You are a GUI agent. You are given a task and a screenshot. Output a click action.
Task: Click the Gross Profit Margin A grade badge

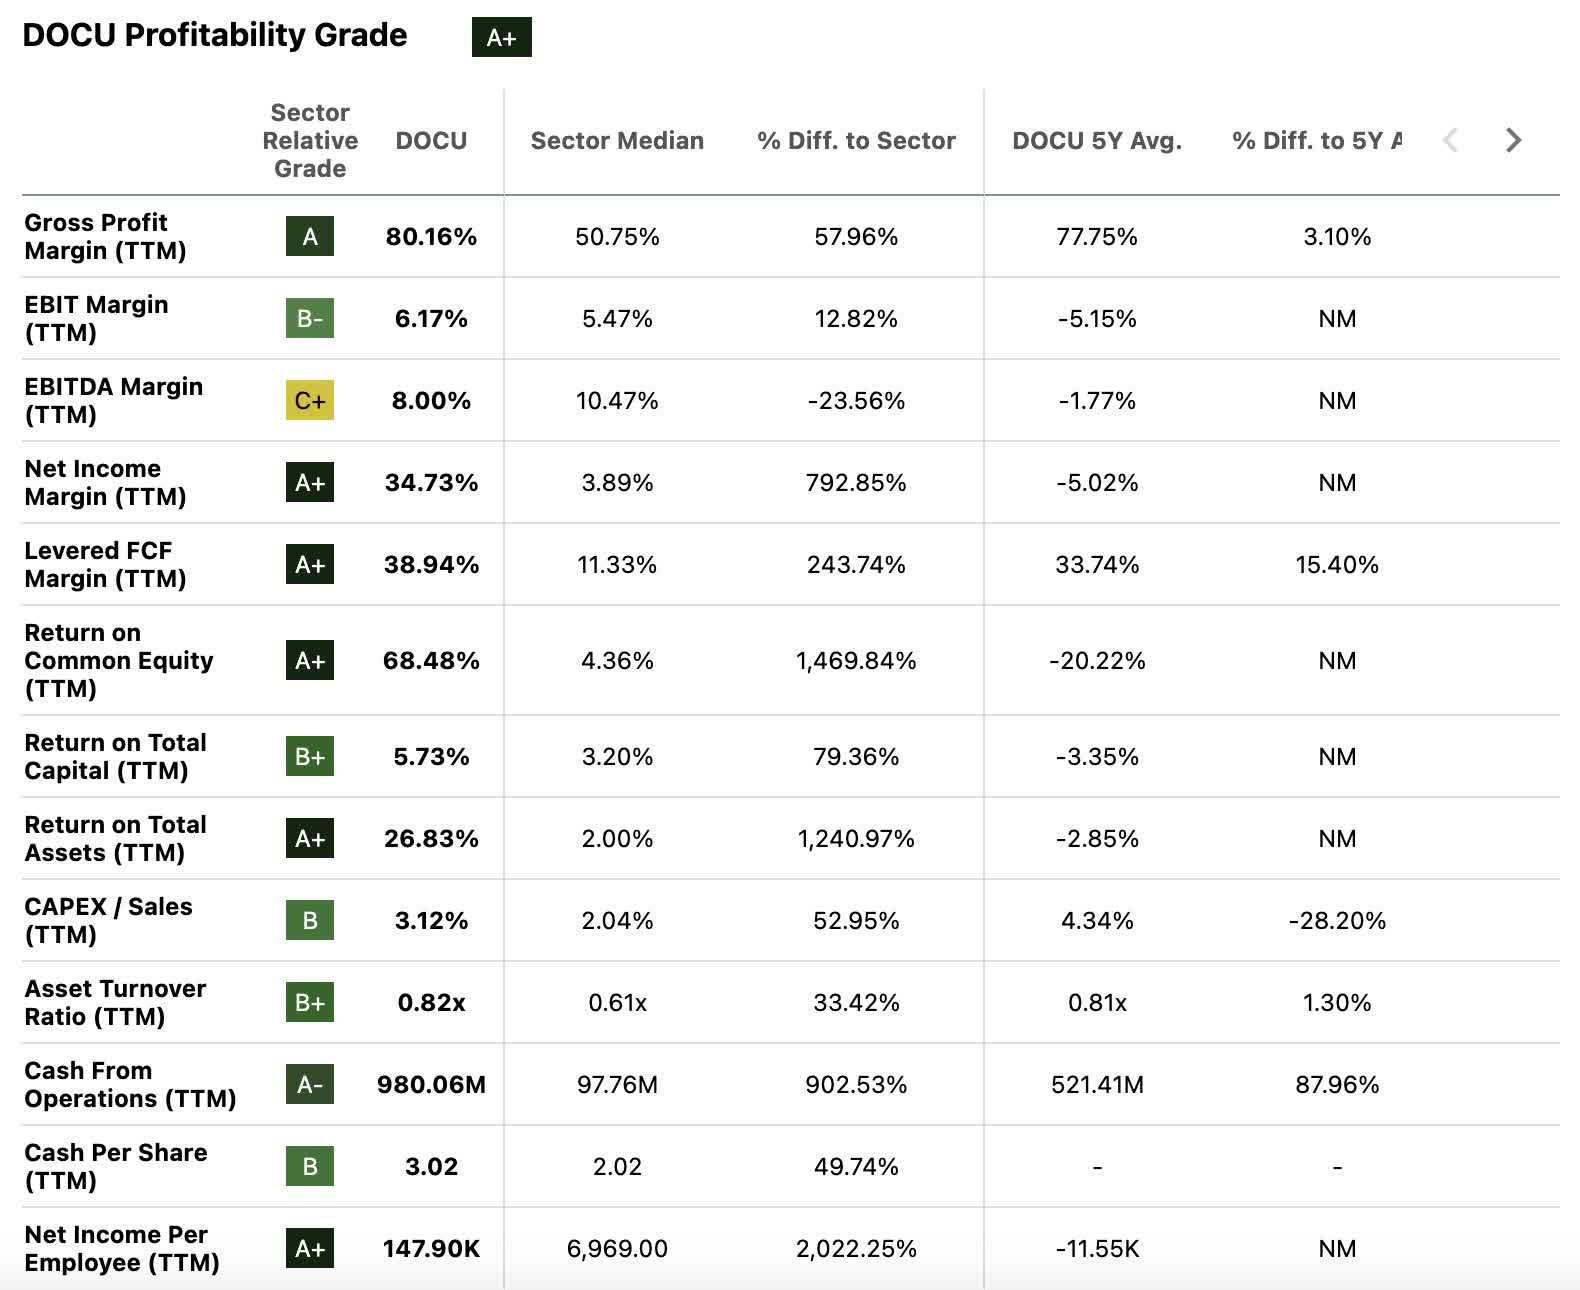point(310,237)
